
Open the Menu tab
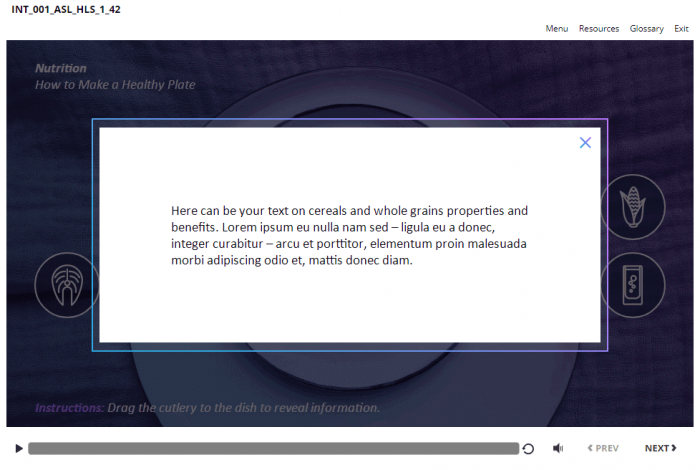[556, 29]
